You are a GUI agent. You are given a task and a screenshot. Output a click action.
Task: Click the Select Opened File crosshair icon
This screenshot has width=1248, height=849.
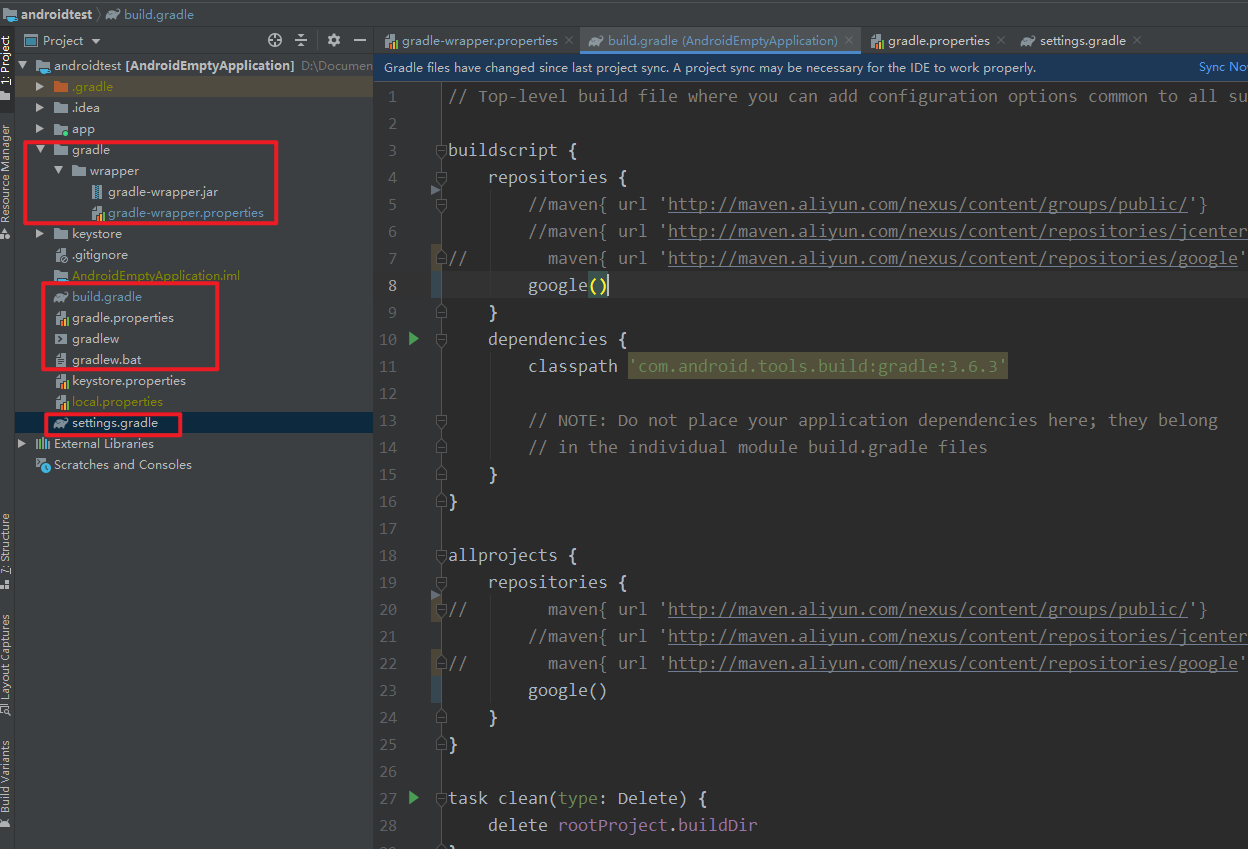pos(274,40)
